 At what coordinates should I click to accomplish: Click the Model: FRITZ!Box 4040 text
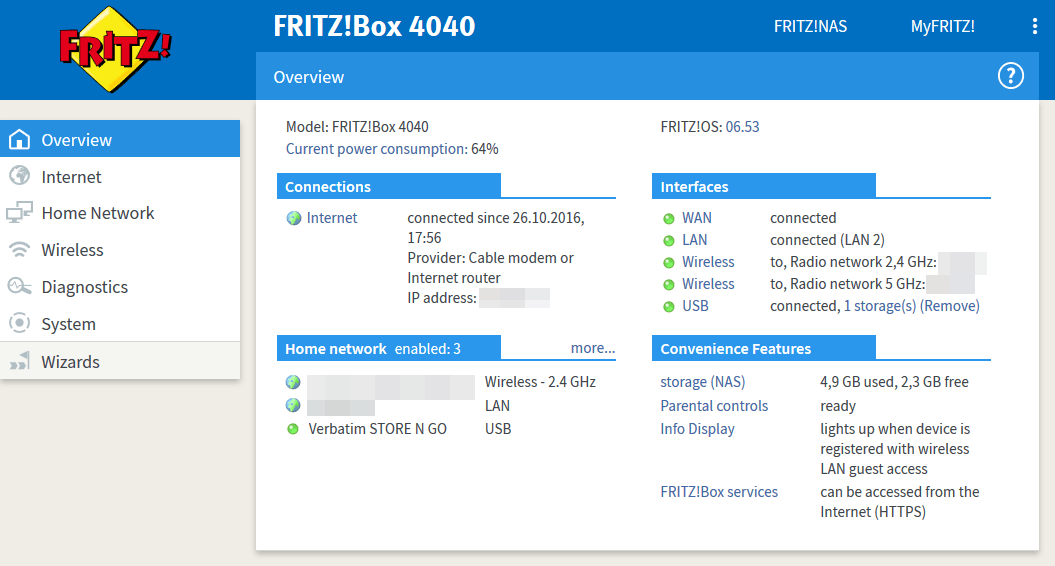(357, 127)
